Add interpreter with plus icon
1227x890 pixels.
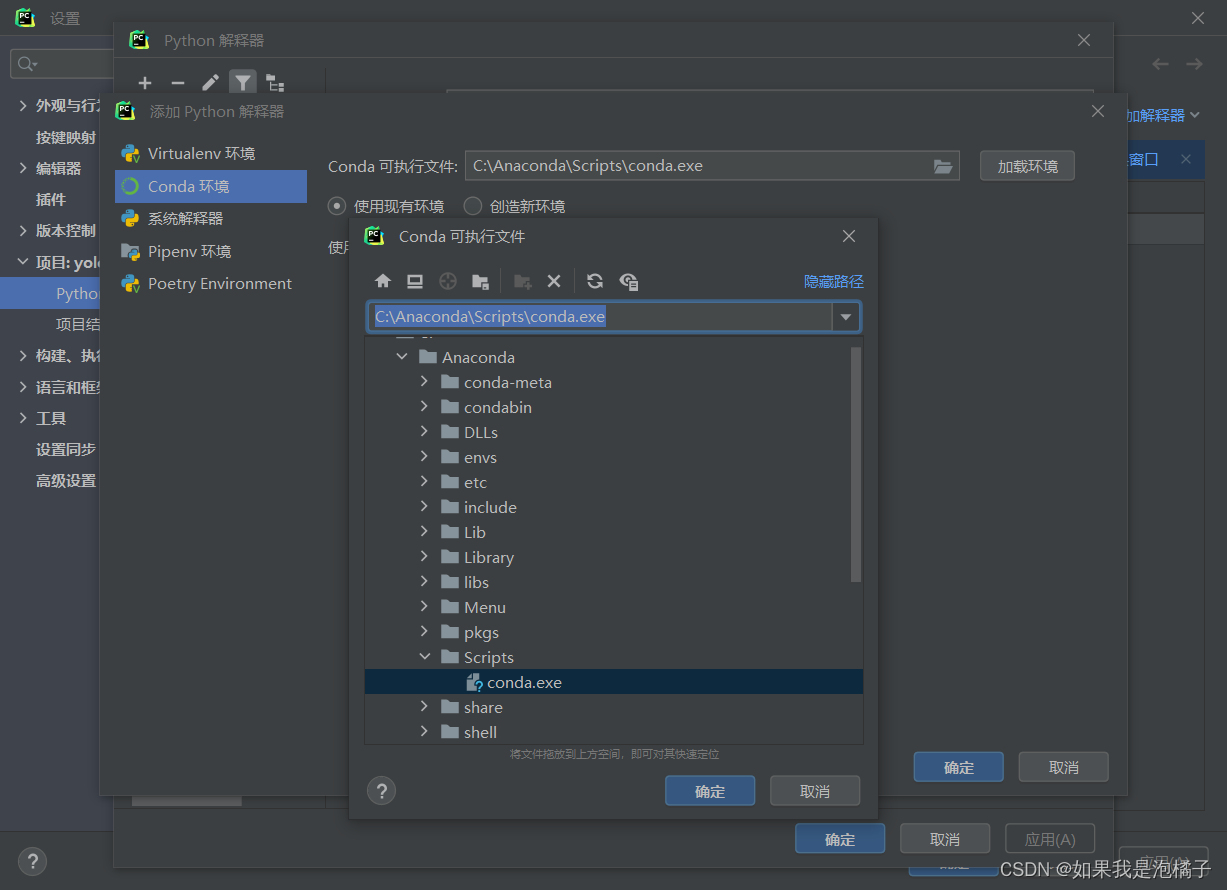[145, 83]
